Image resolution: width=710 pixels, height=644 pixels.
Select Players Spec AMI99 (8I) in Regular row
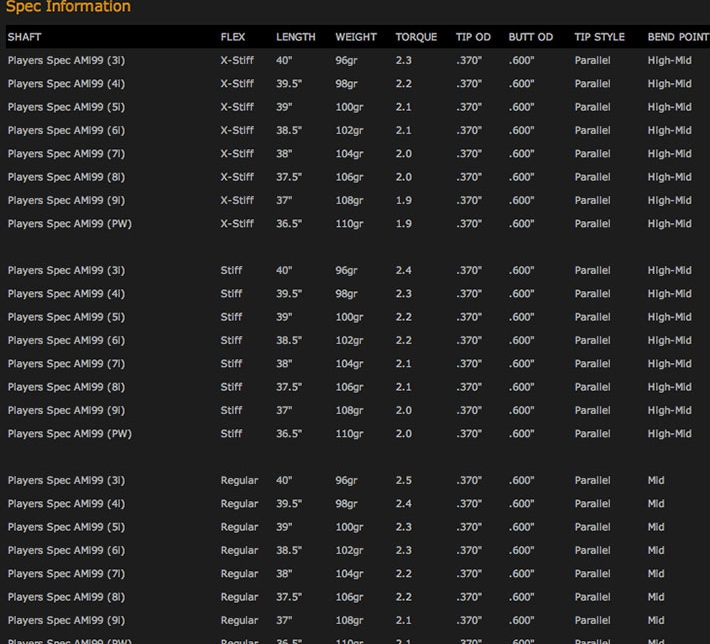(66, 597)
